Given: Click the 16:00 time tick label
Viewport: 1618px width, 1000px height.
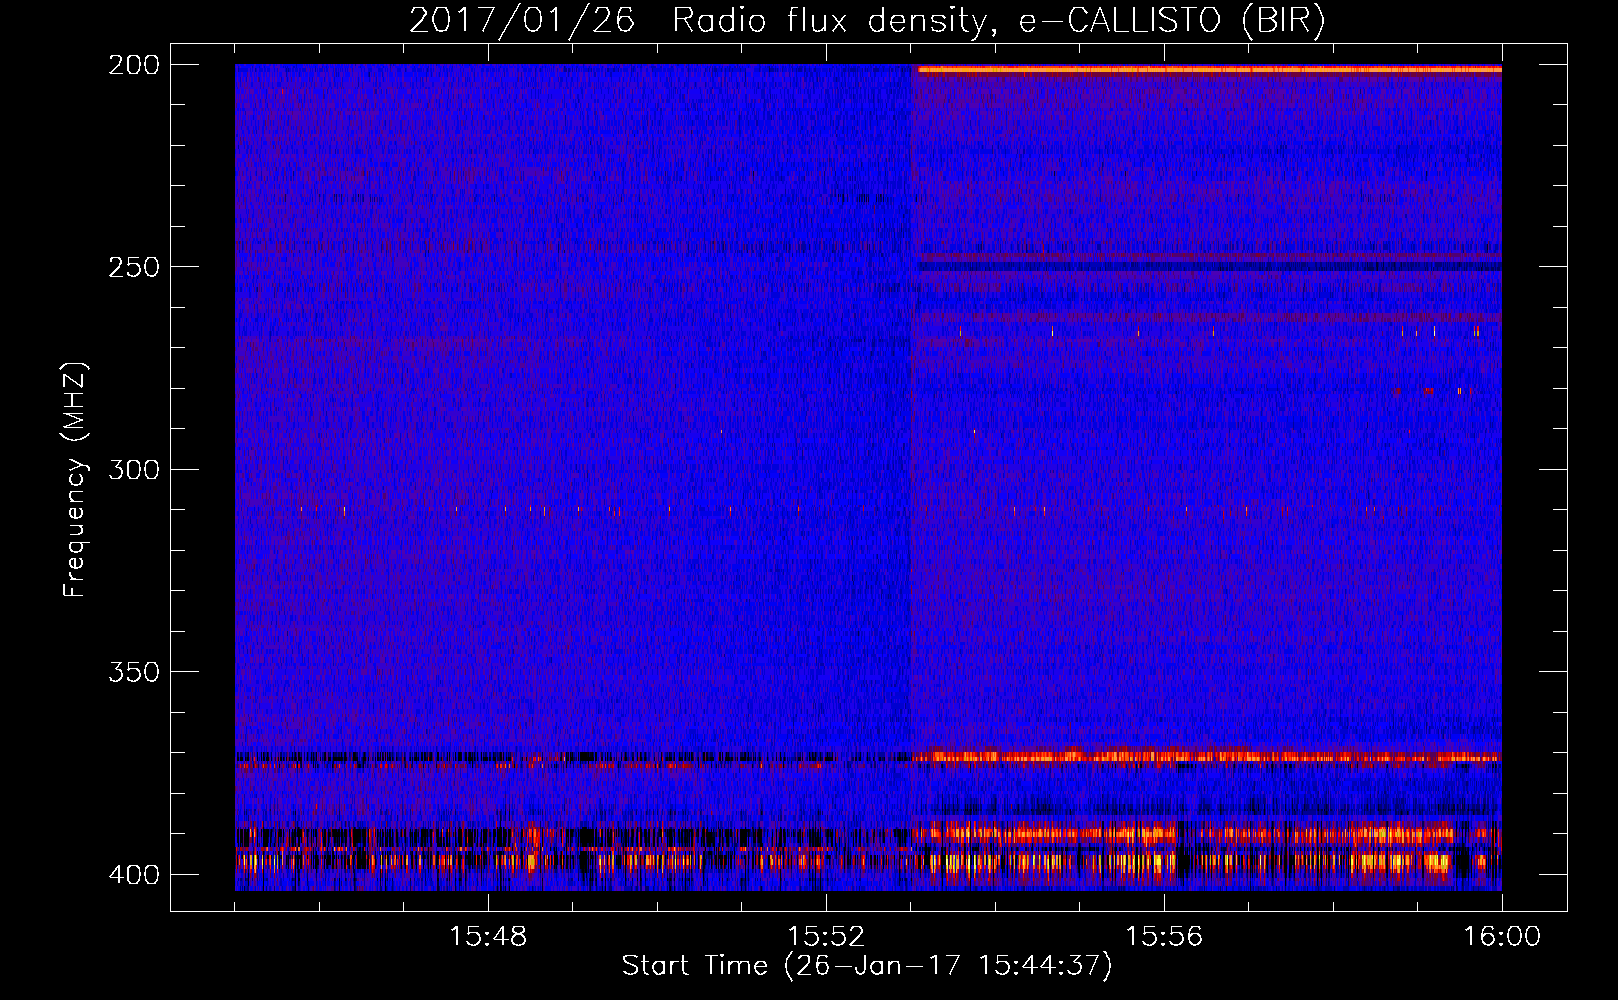Looking at the screenshot, I should [1502, 936].
